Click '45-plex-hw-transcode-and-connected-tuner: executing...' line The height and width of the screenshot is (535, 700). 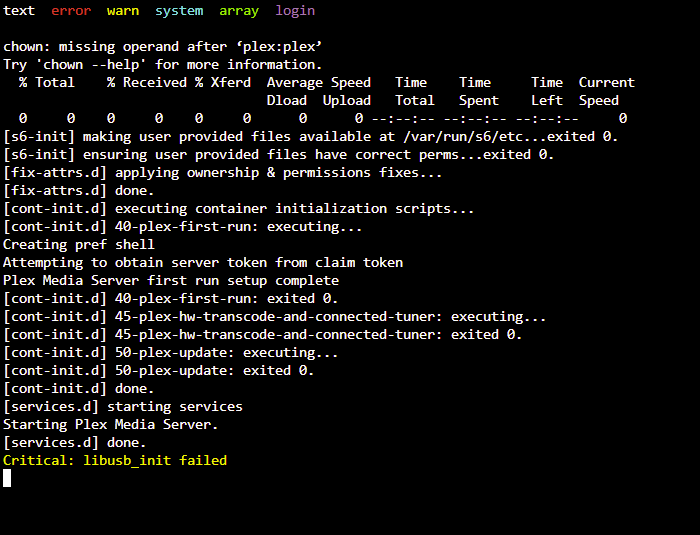tap(275, 317)
